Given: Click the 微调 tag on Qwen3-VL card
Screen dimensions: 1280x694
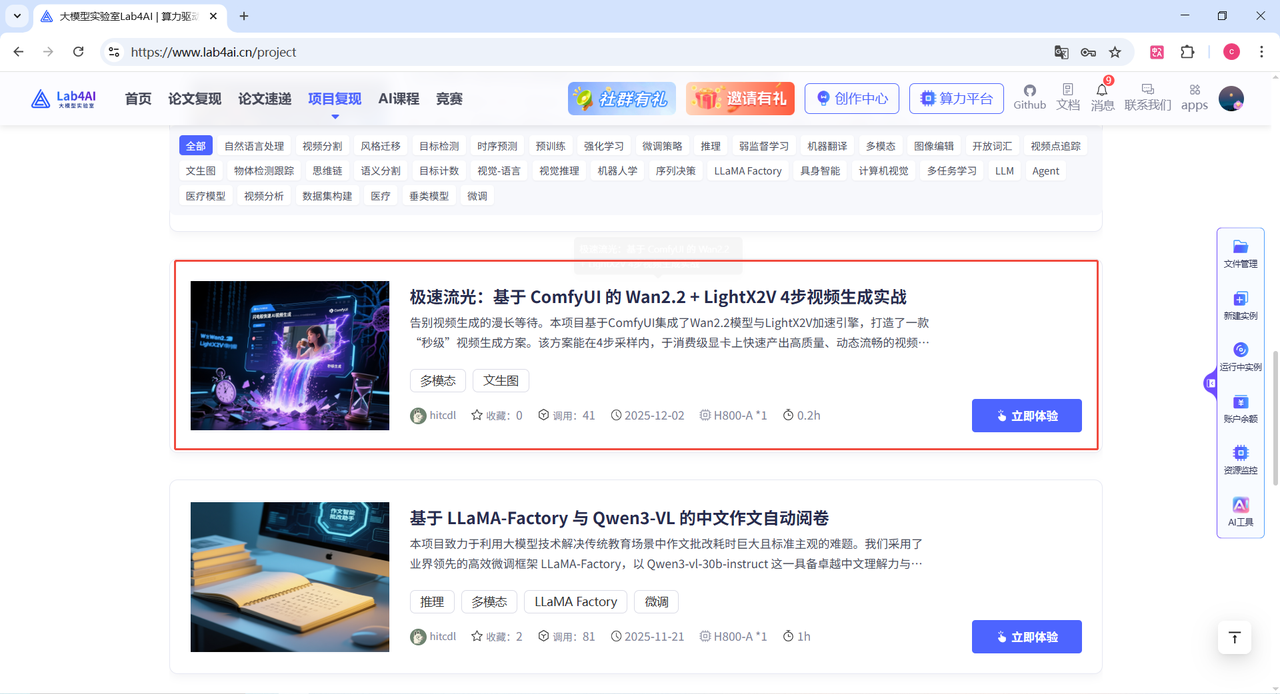Looking at the screenshot, I should tap(657, 602).
